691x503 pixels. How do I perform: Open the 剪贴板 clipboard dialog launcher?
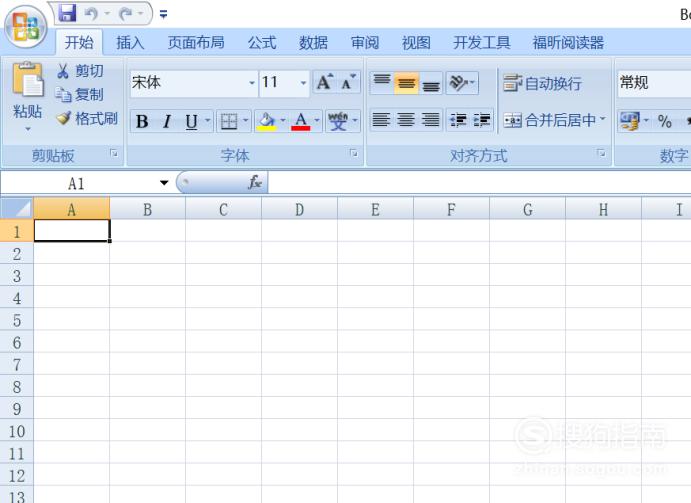(x=114, y=153)
